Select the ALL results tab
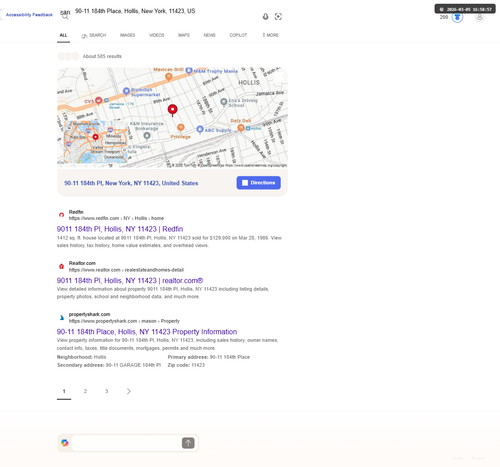 pyautogui.click(x=63, y=35)
